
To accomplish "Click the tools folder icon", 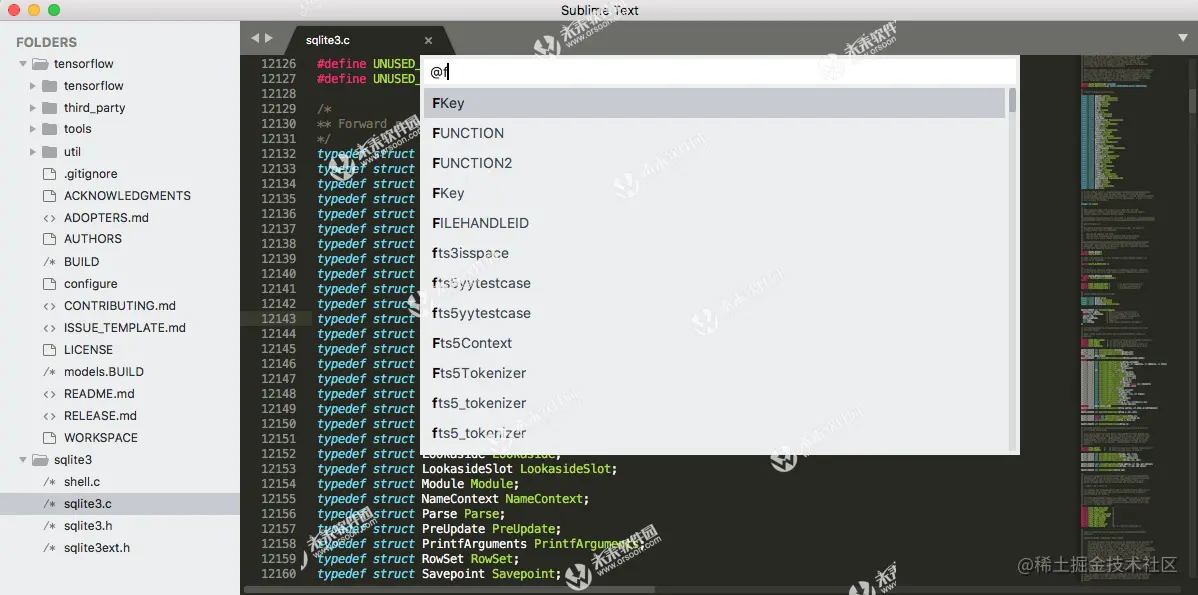I will (x=50, y=129).
